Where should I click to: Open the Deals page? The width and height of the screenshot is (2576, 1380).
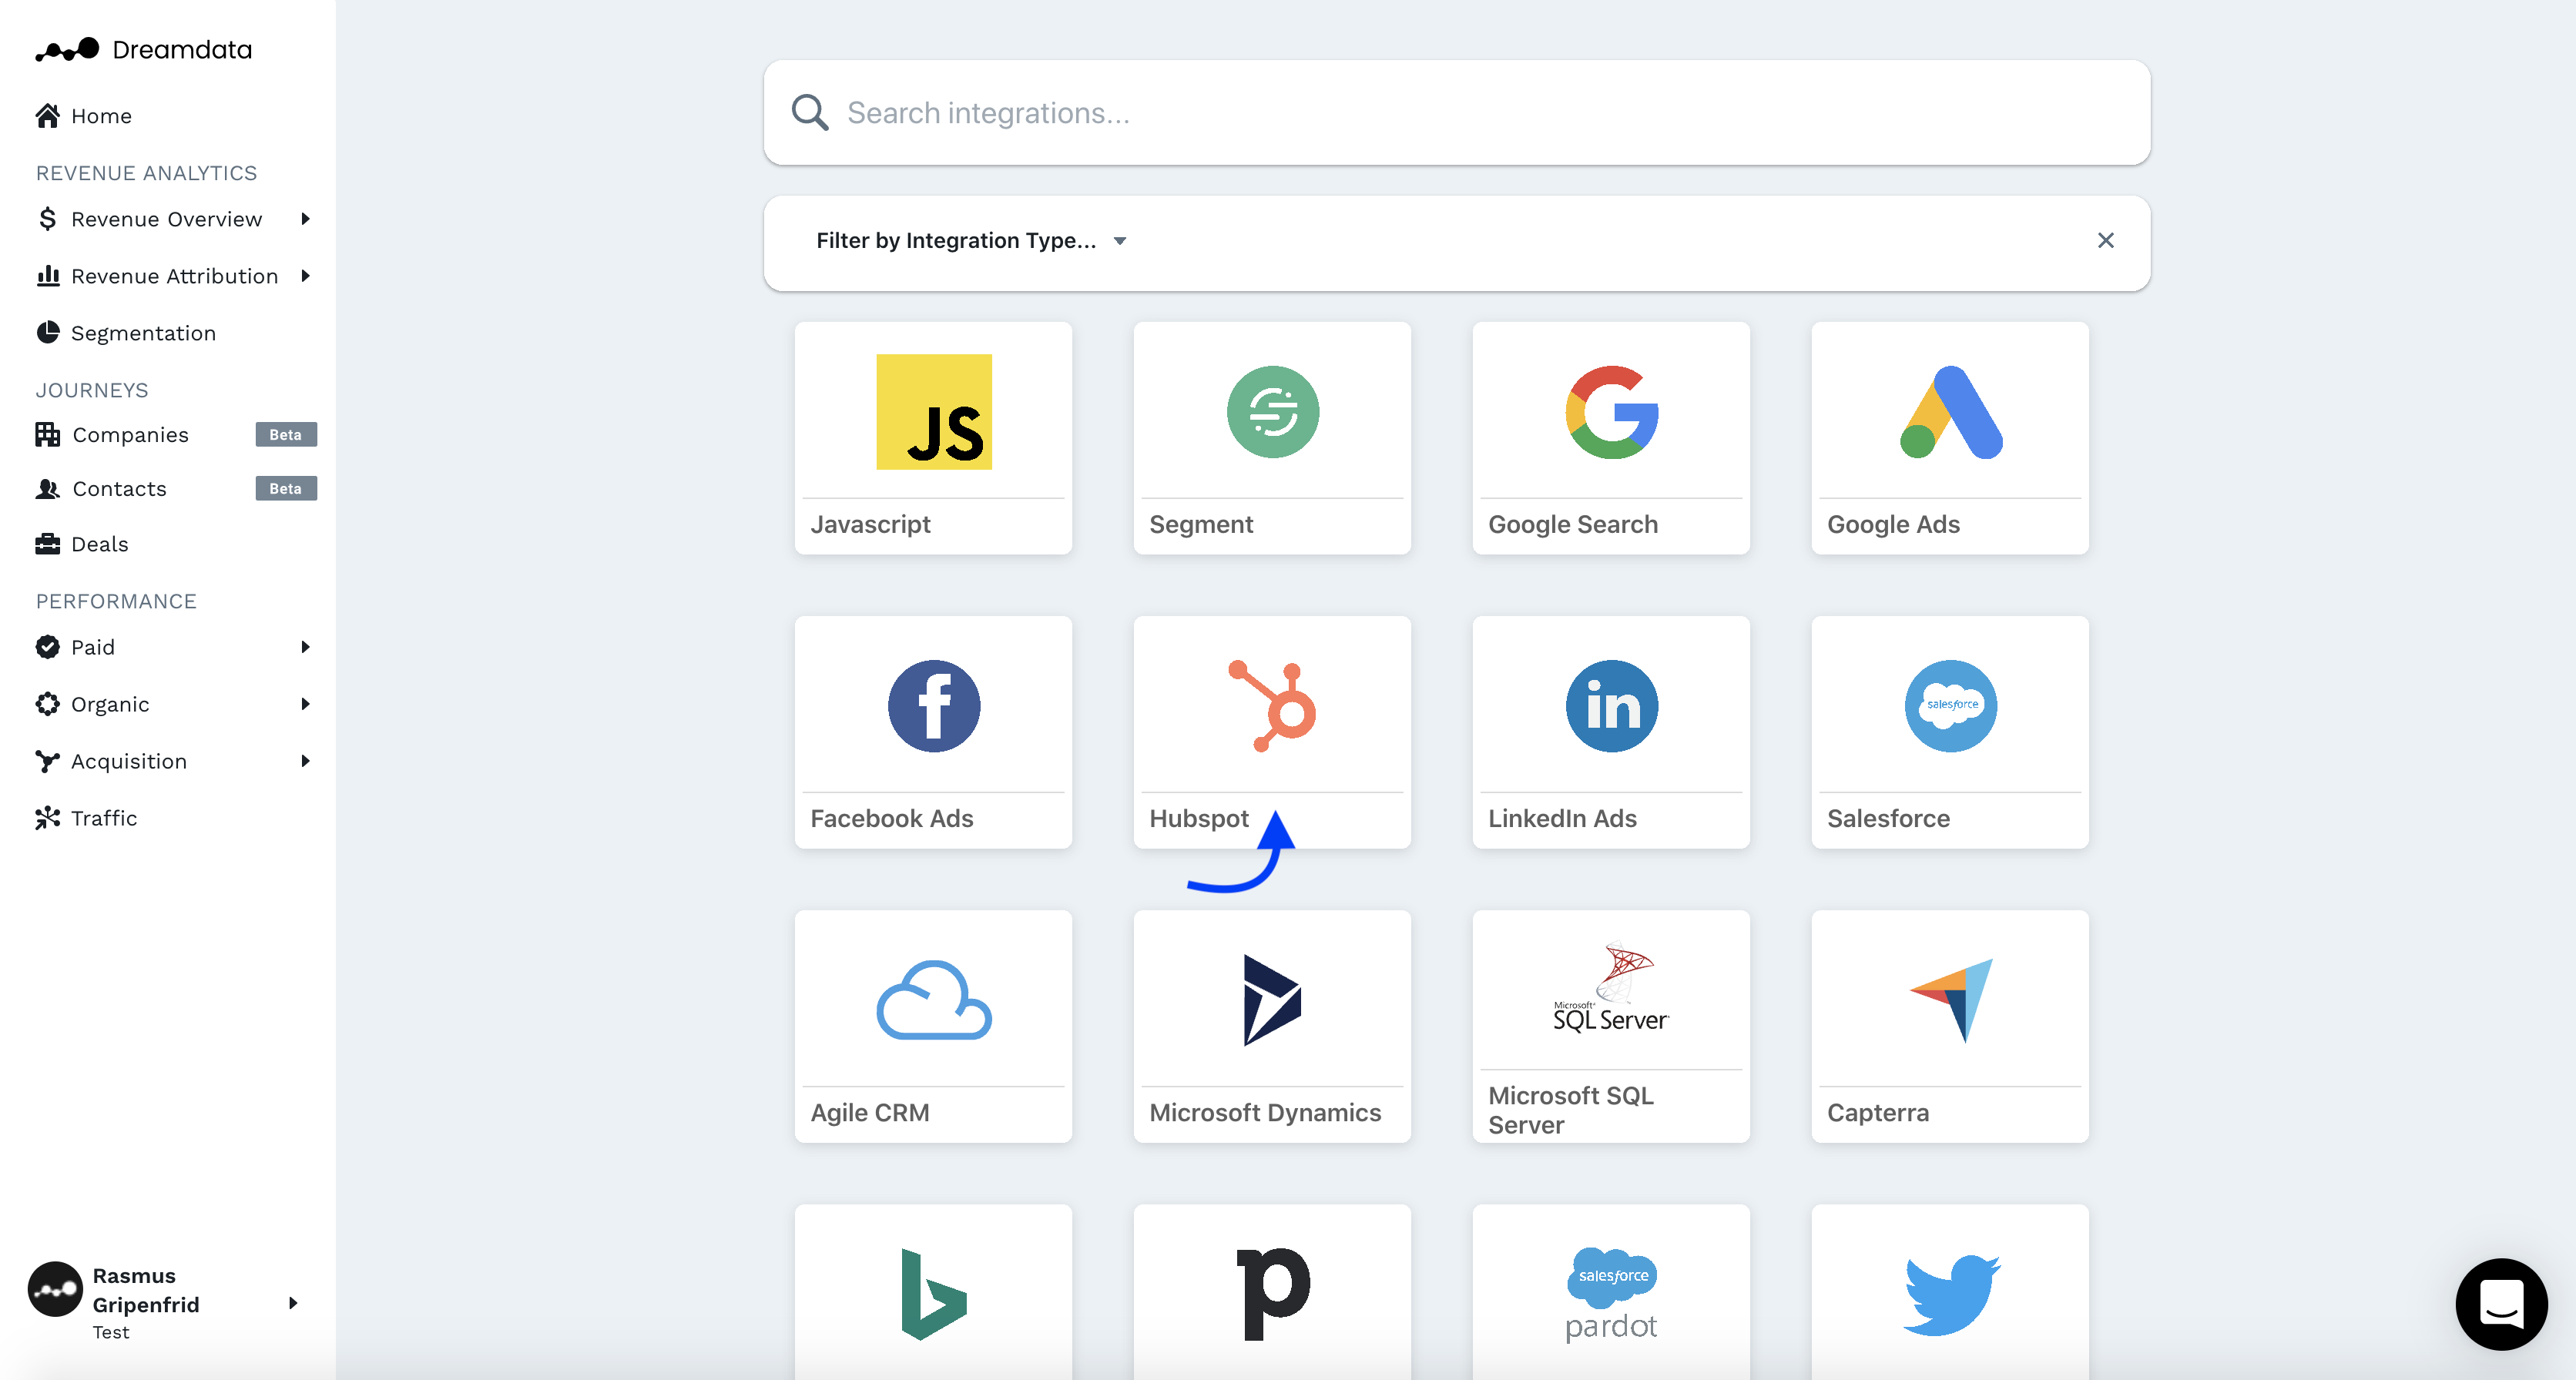pyautogui.click(x=99, y=544)
